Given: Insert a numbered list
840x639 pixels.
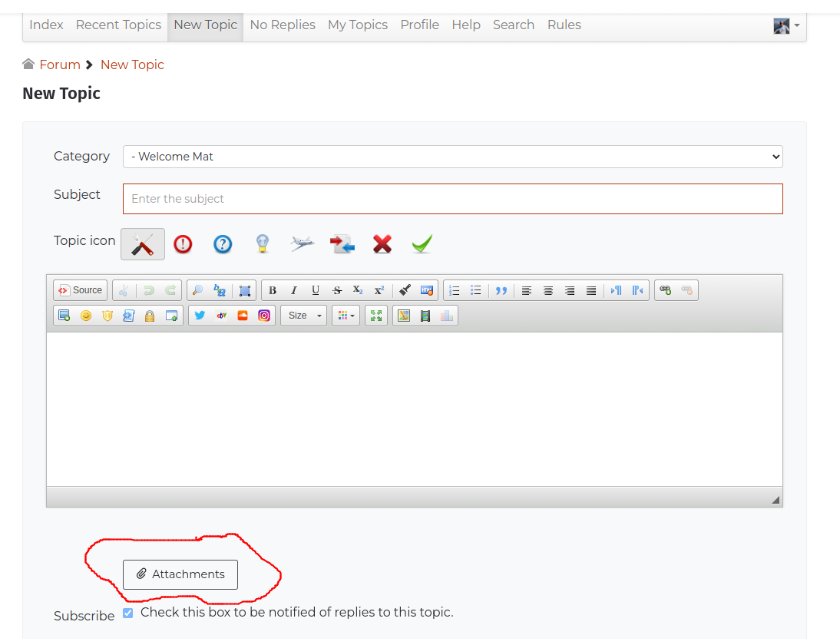Looking at the screenshot, I should point(454,291).
